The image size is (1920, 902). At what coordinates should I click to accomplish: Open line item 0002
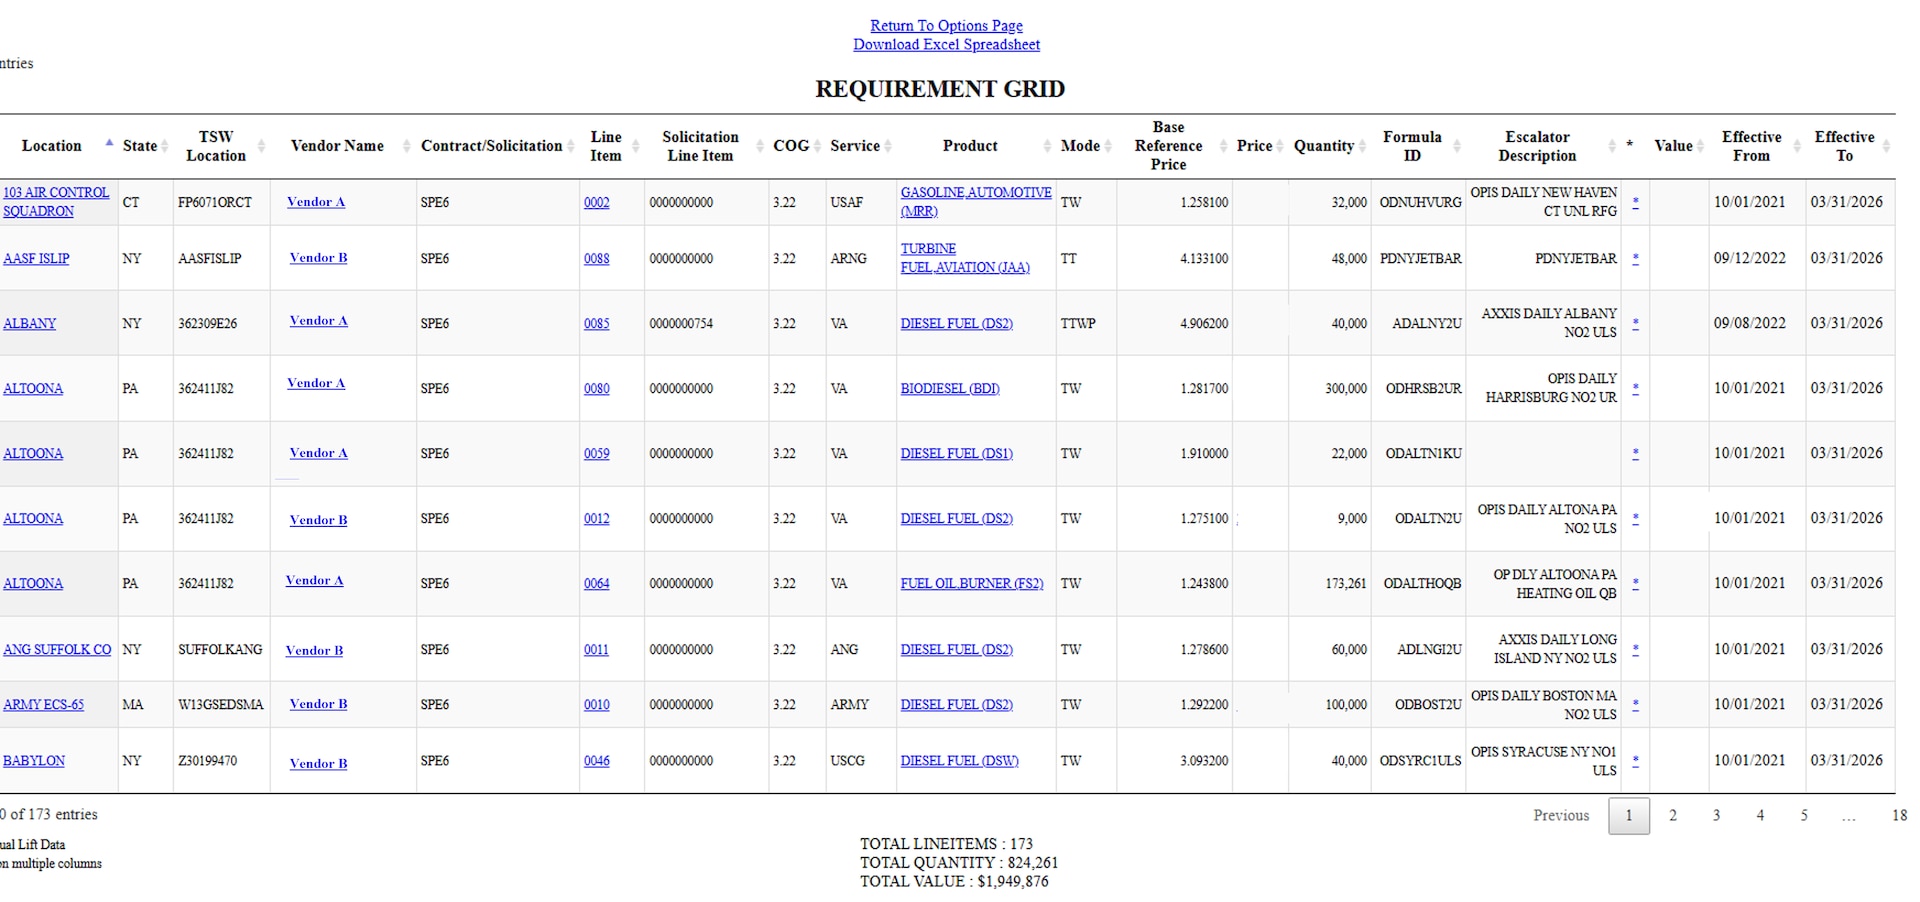[597, 202]
